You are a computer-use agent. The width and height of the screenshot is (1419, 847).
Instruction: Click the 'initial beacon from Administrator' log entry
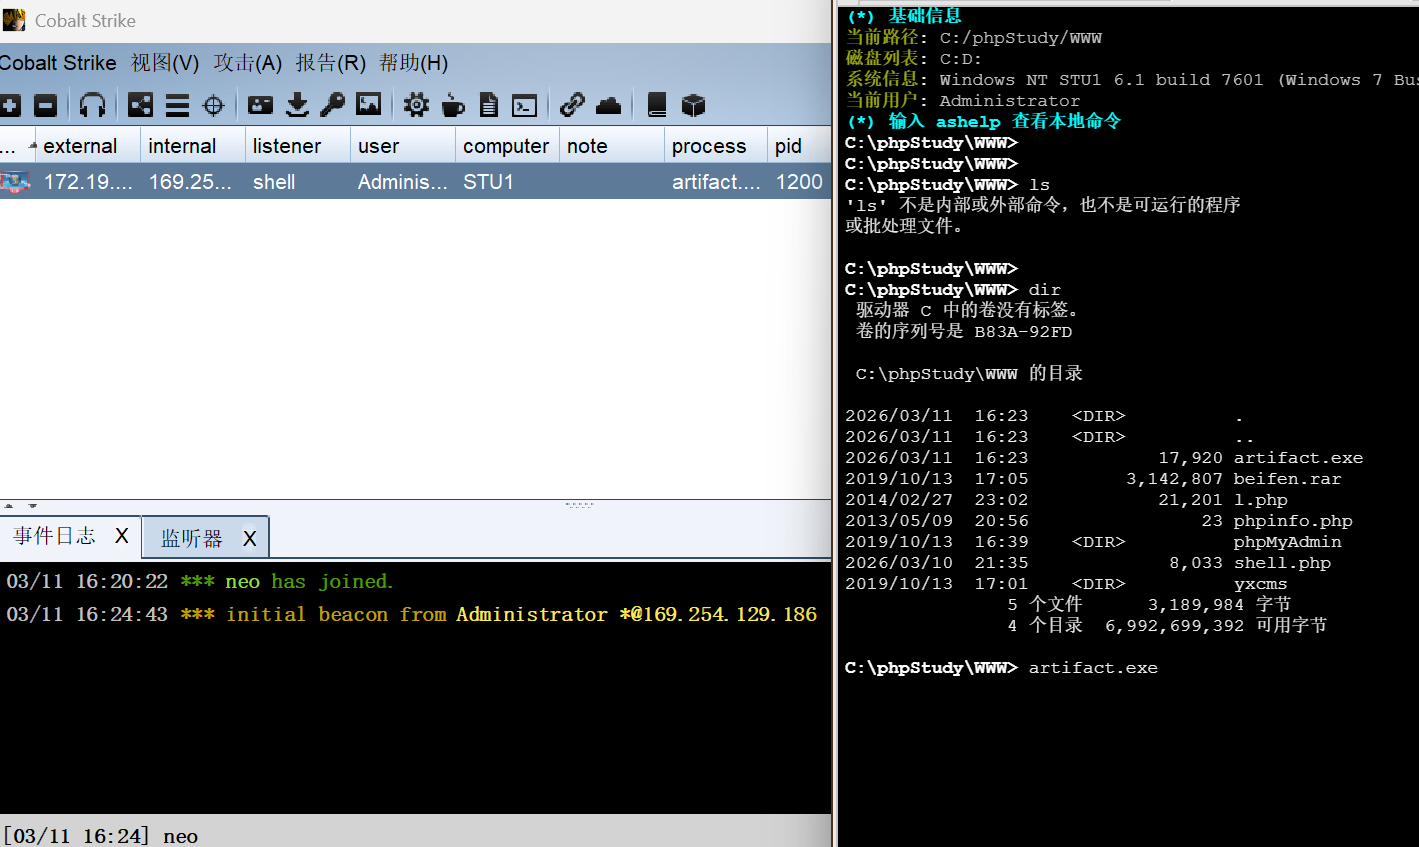[x=412, y=614]
